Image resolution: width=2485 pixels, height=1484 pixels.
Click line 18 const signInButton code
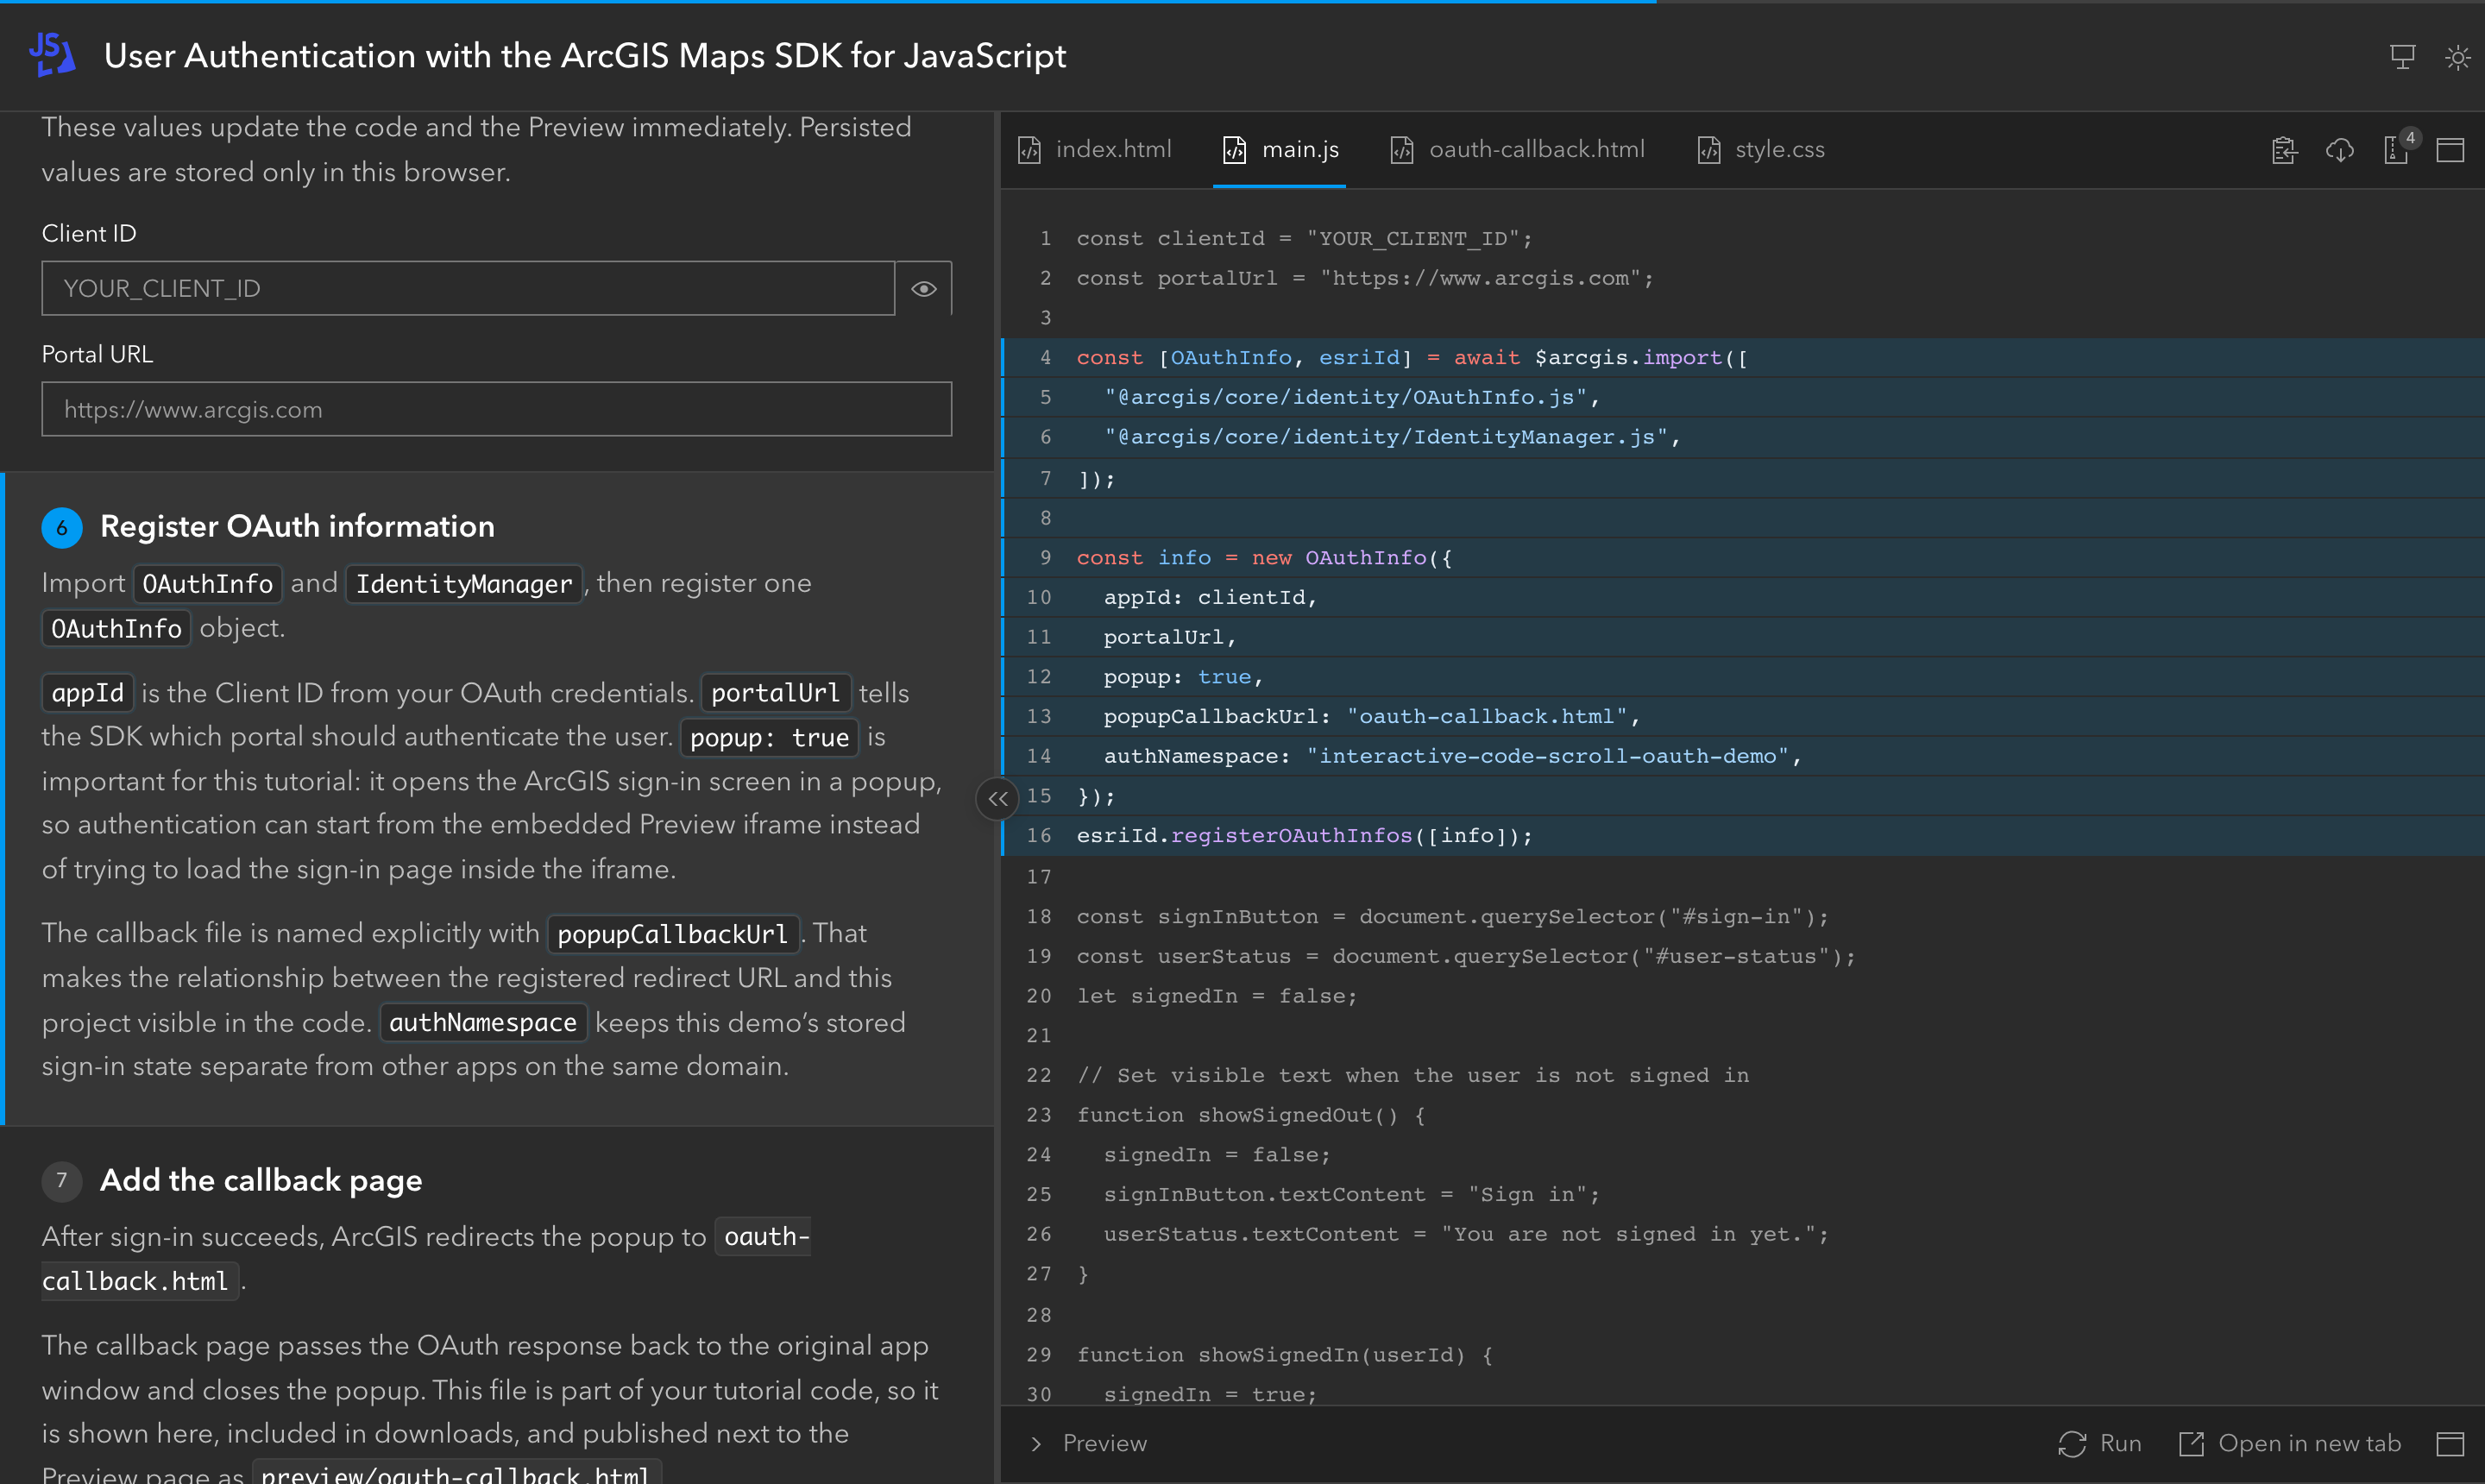coord(1452,916)
